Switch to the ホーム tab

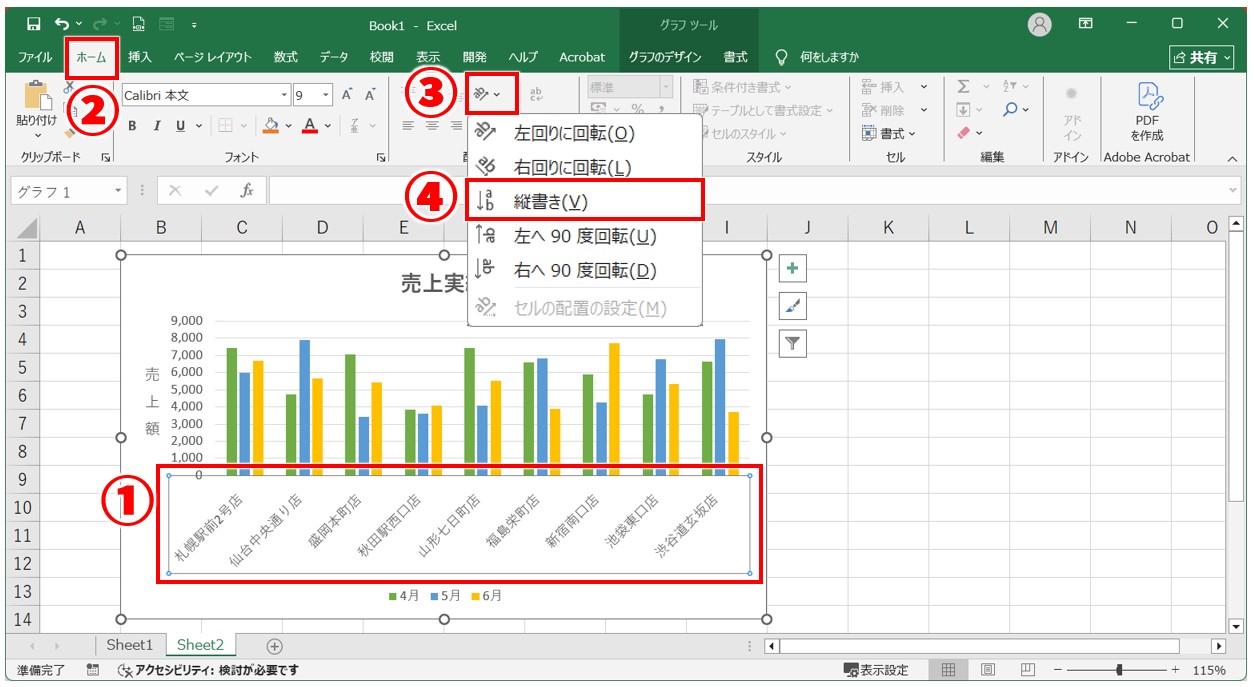(x=92, y=57)
